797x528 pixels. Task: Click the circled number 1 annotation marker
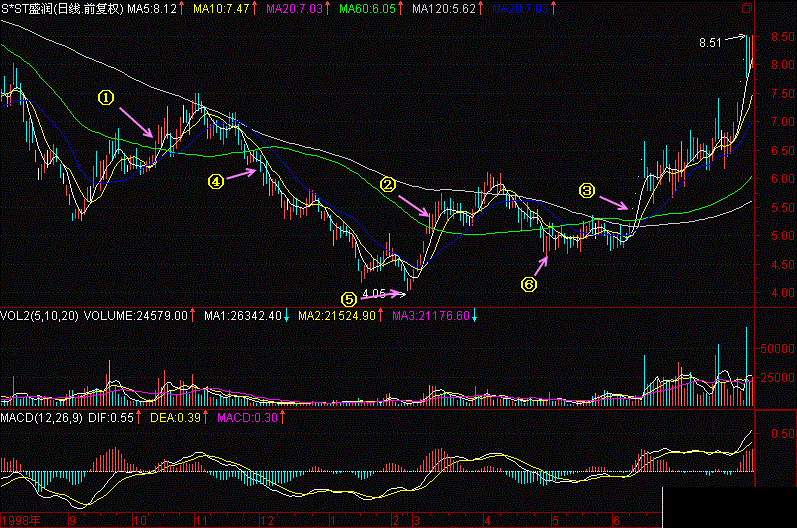tap(106, 97)
